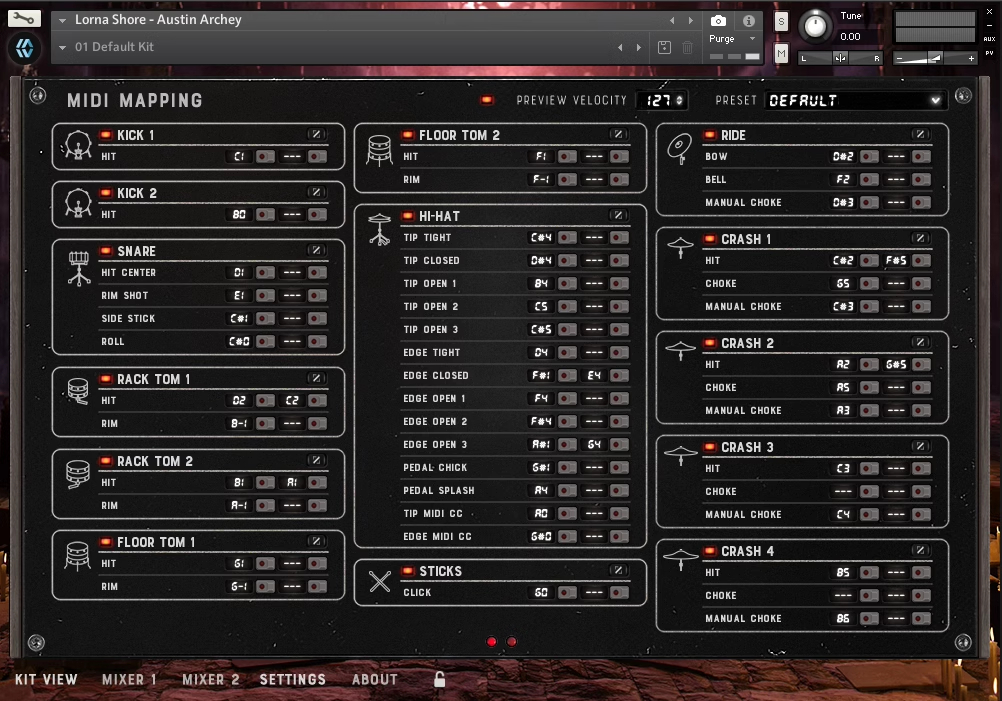Click the Crash 1 Hit F#5 note
This screenshot has width=1002, height=701.
click(896, 261)
